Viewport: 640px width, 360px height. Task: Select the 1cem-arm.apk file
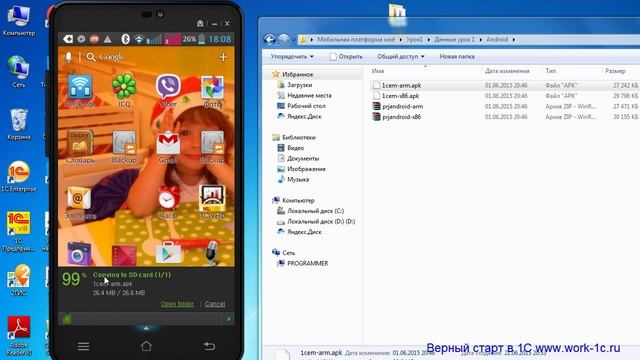click(x=401, y=85)
